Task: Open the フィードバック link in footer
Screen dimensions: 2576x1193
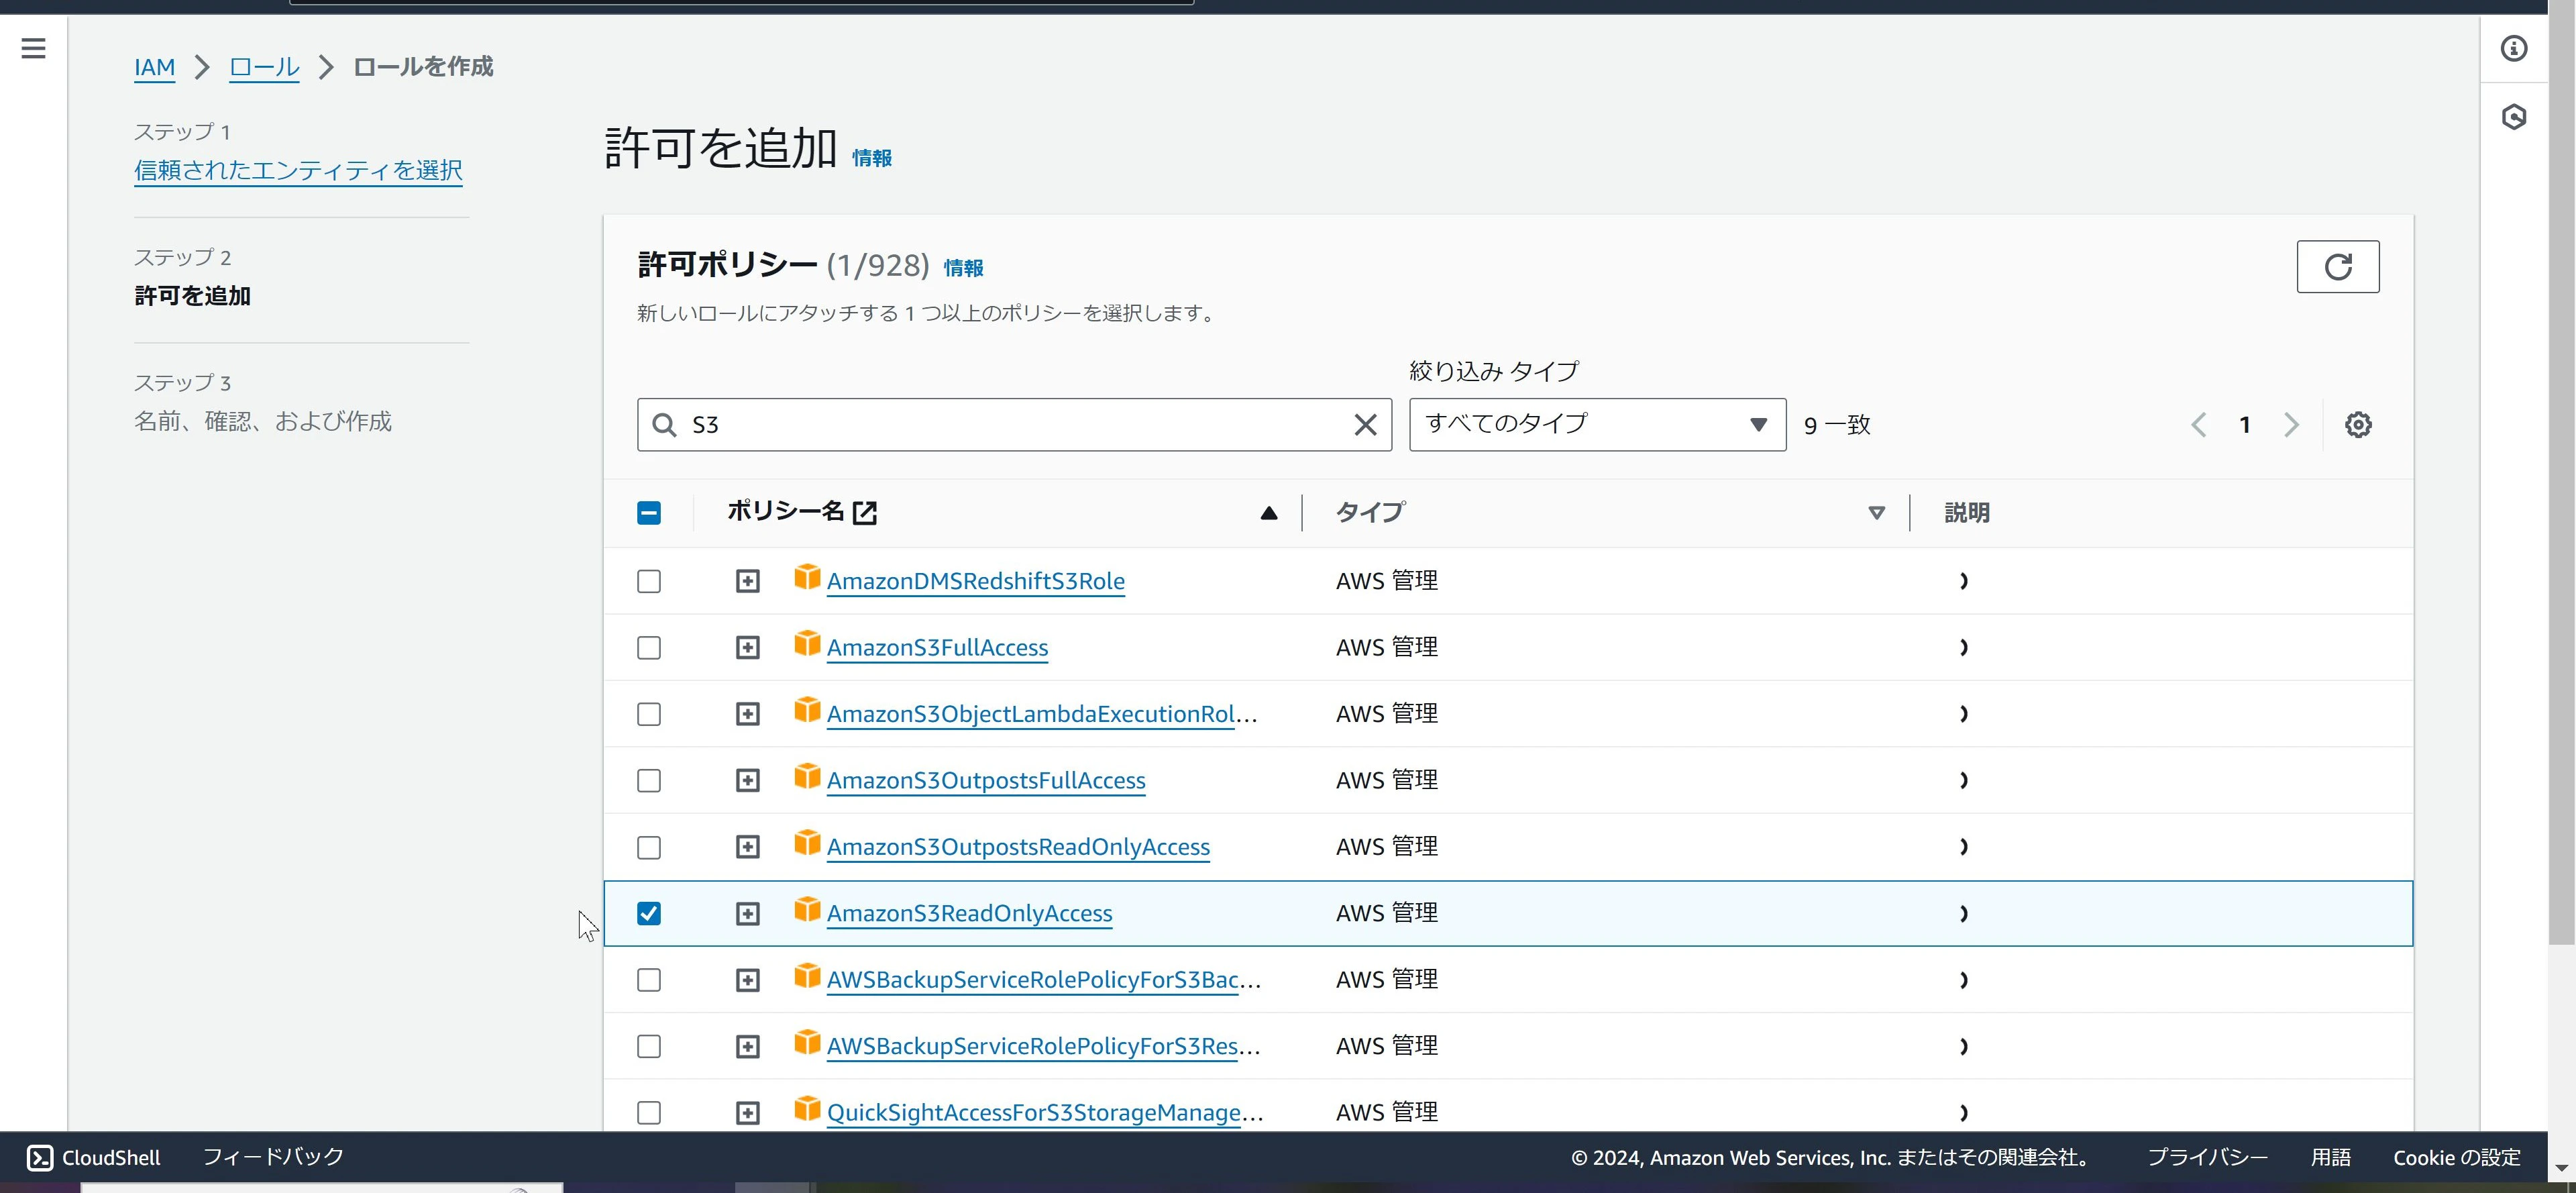Action: pos(273,1157)
